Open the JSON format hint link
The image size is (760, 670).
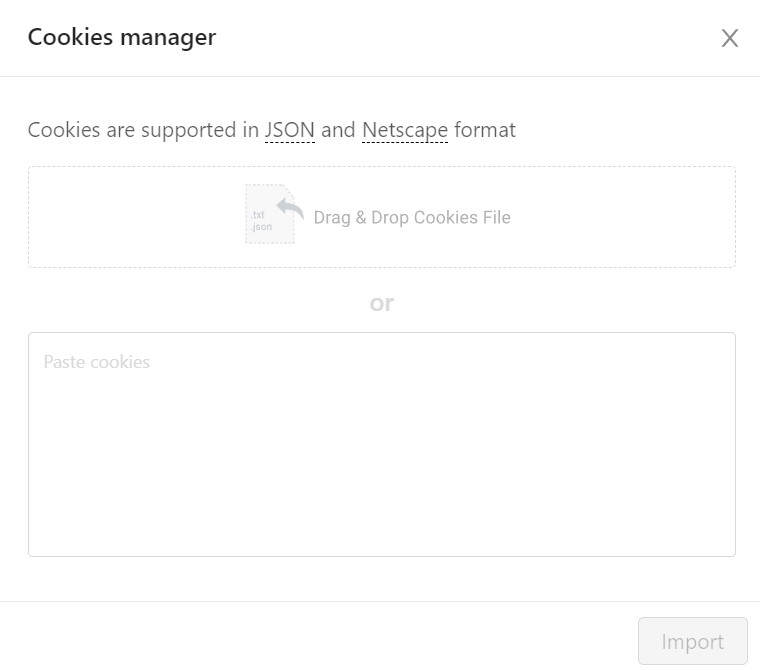coord(290,130)
